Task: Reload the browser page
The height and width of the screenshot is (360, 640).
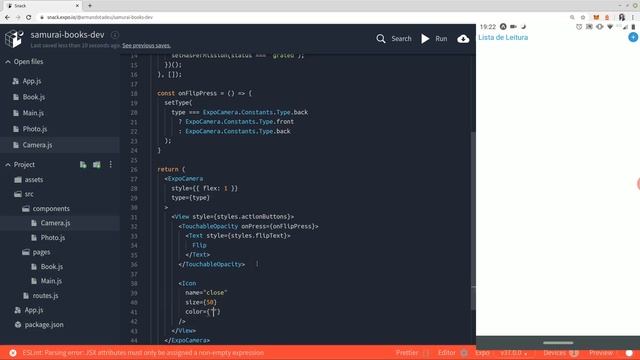Action: 29,18
